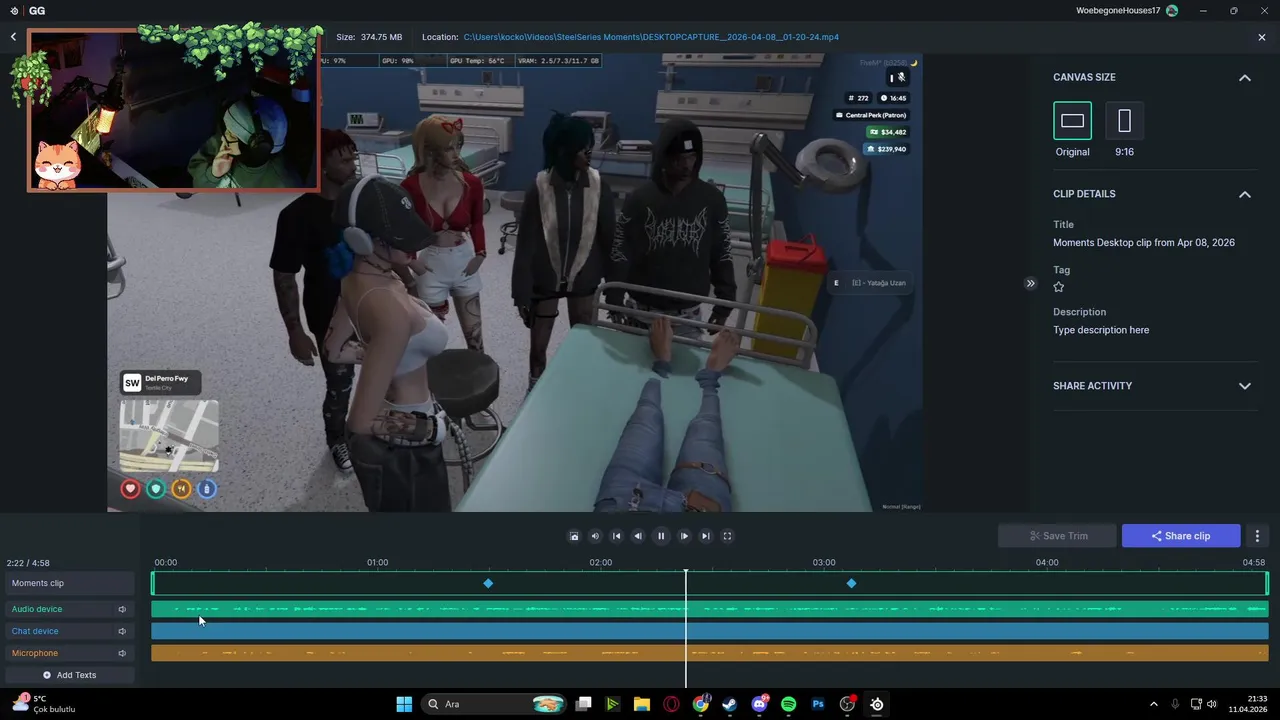
Task: Select the Chat device track label
Action: [35, 631]
